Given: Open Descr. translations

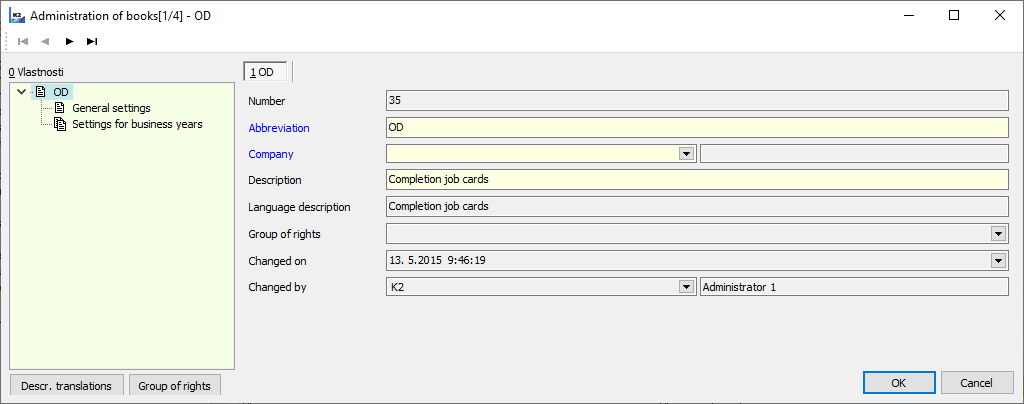Looking at the screenshot, I should click(67, 385).
